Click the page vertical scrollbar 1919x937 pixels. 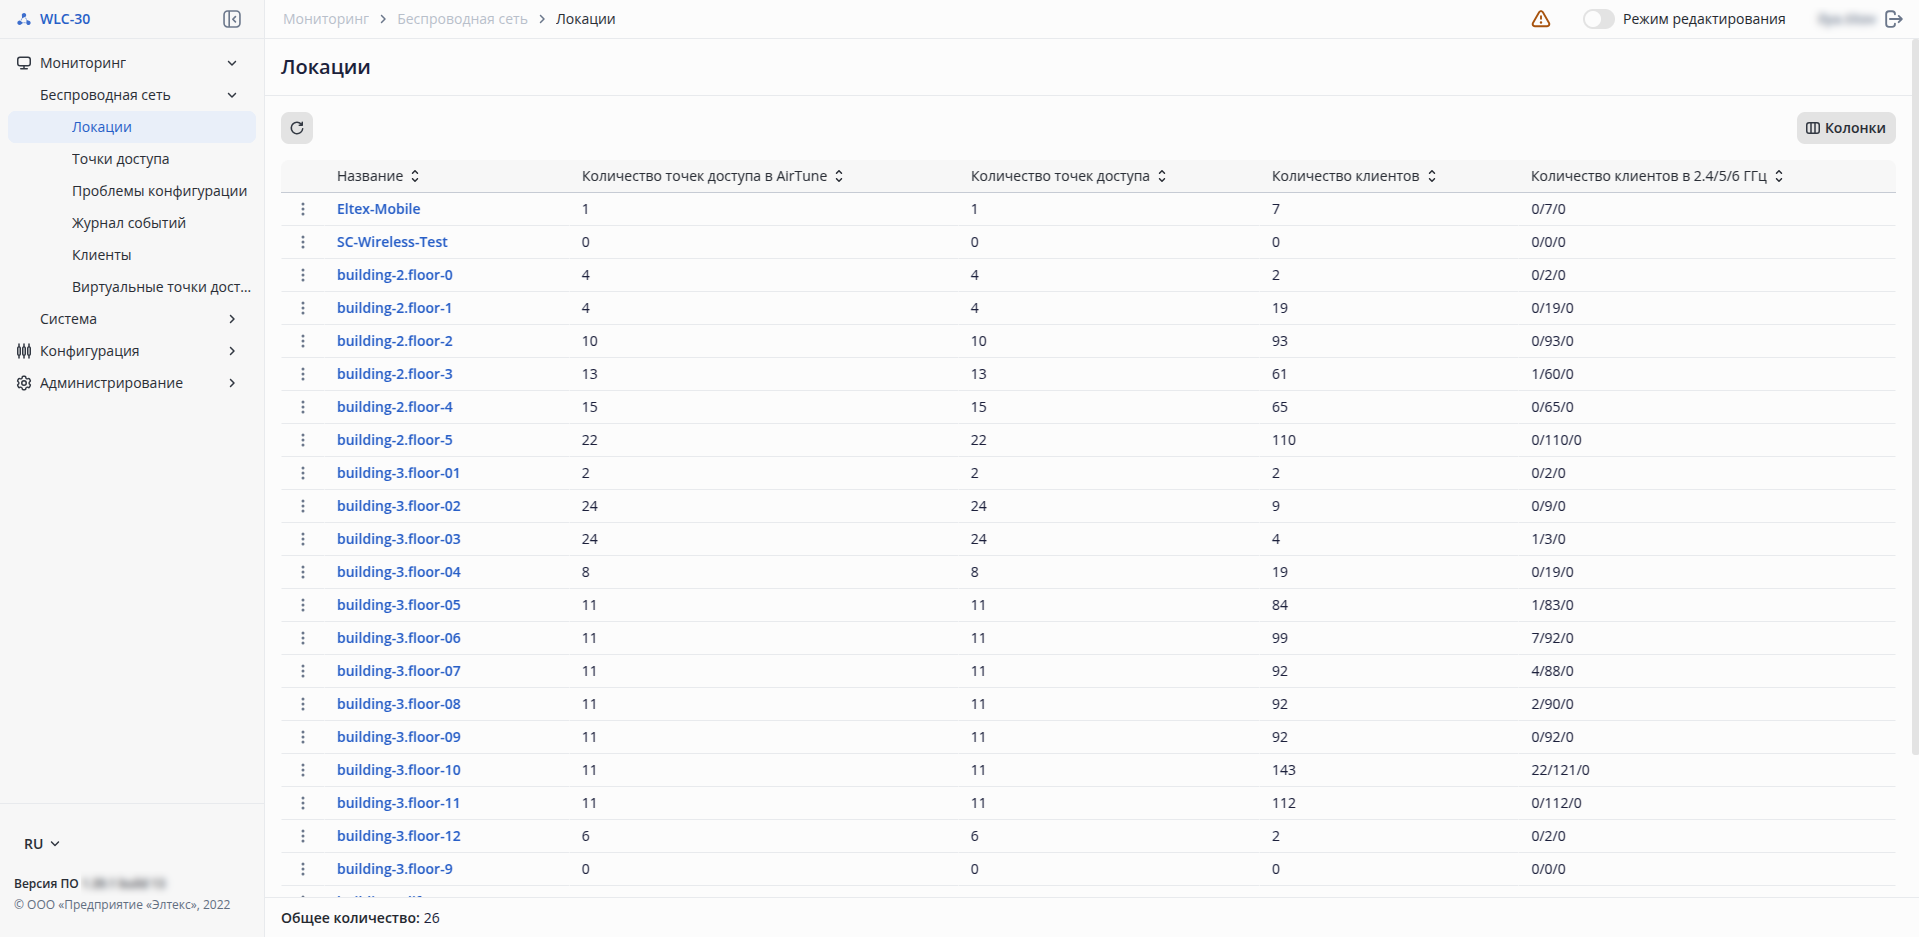pos(1914,400)
